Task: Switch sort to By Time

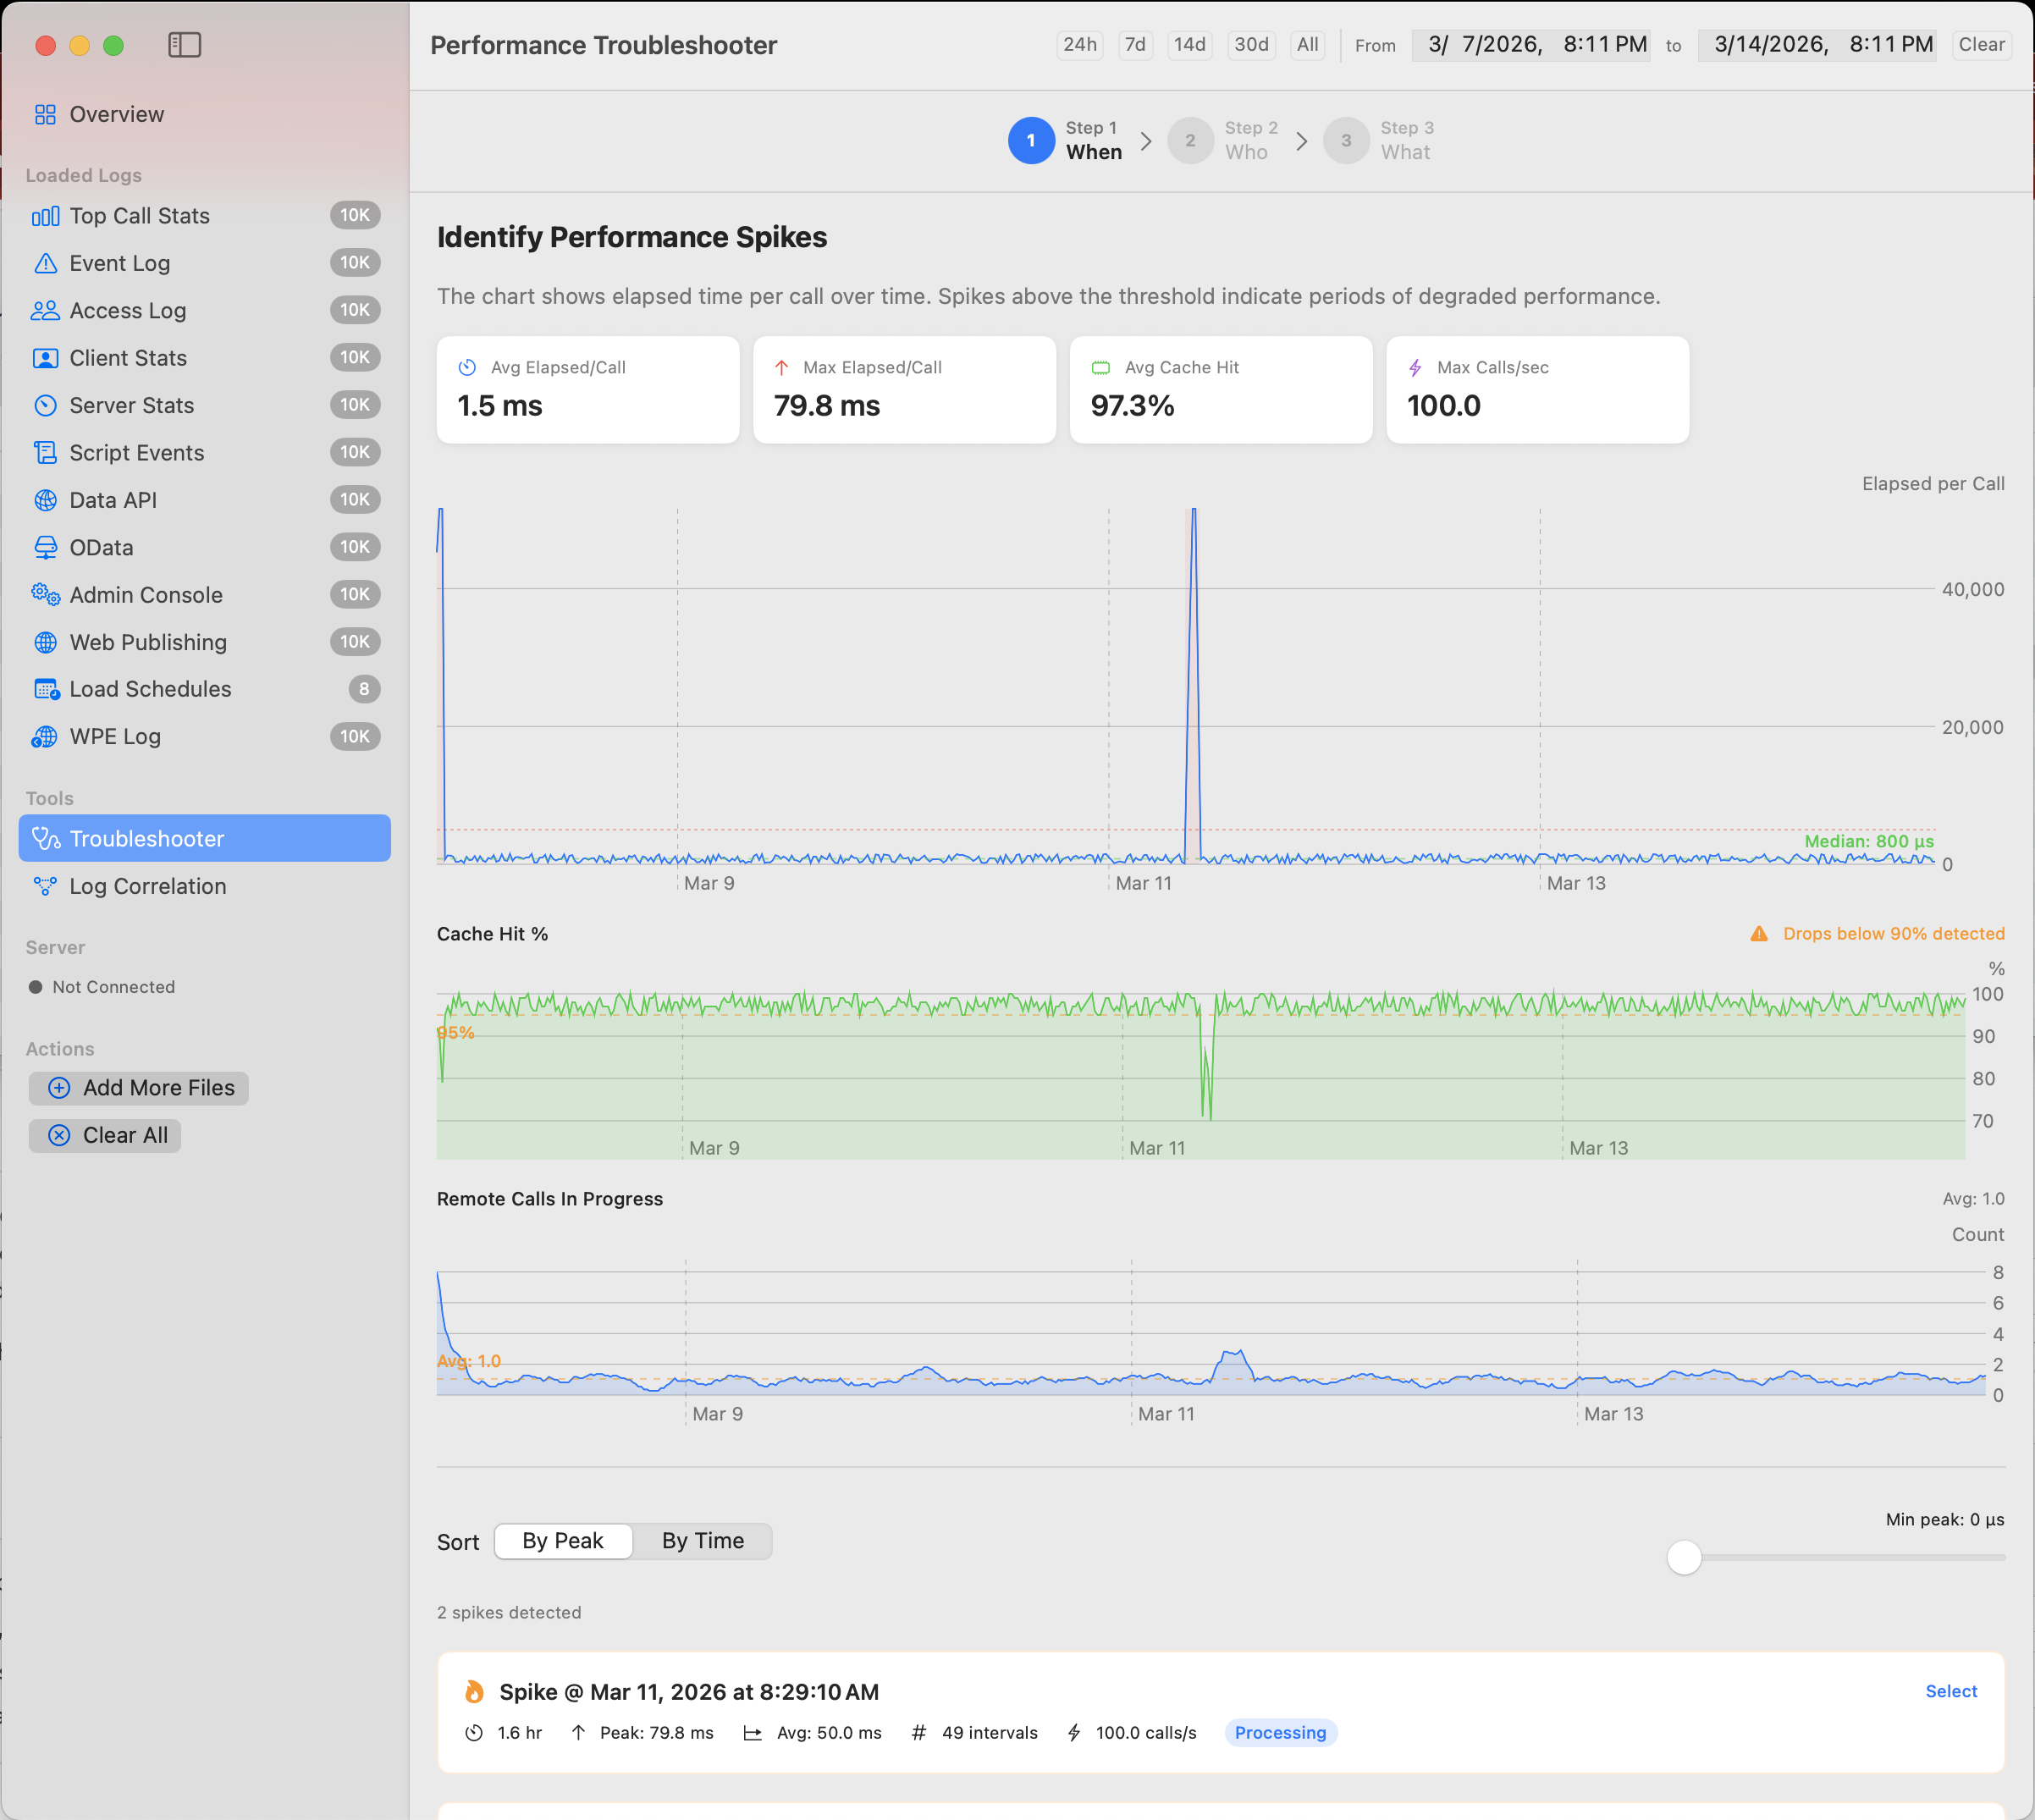Action: click(x=702, y=1541)
